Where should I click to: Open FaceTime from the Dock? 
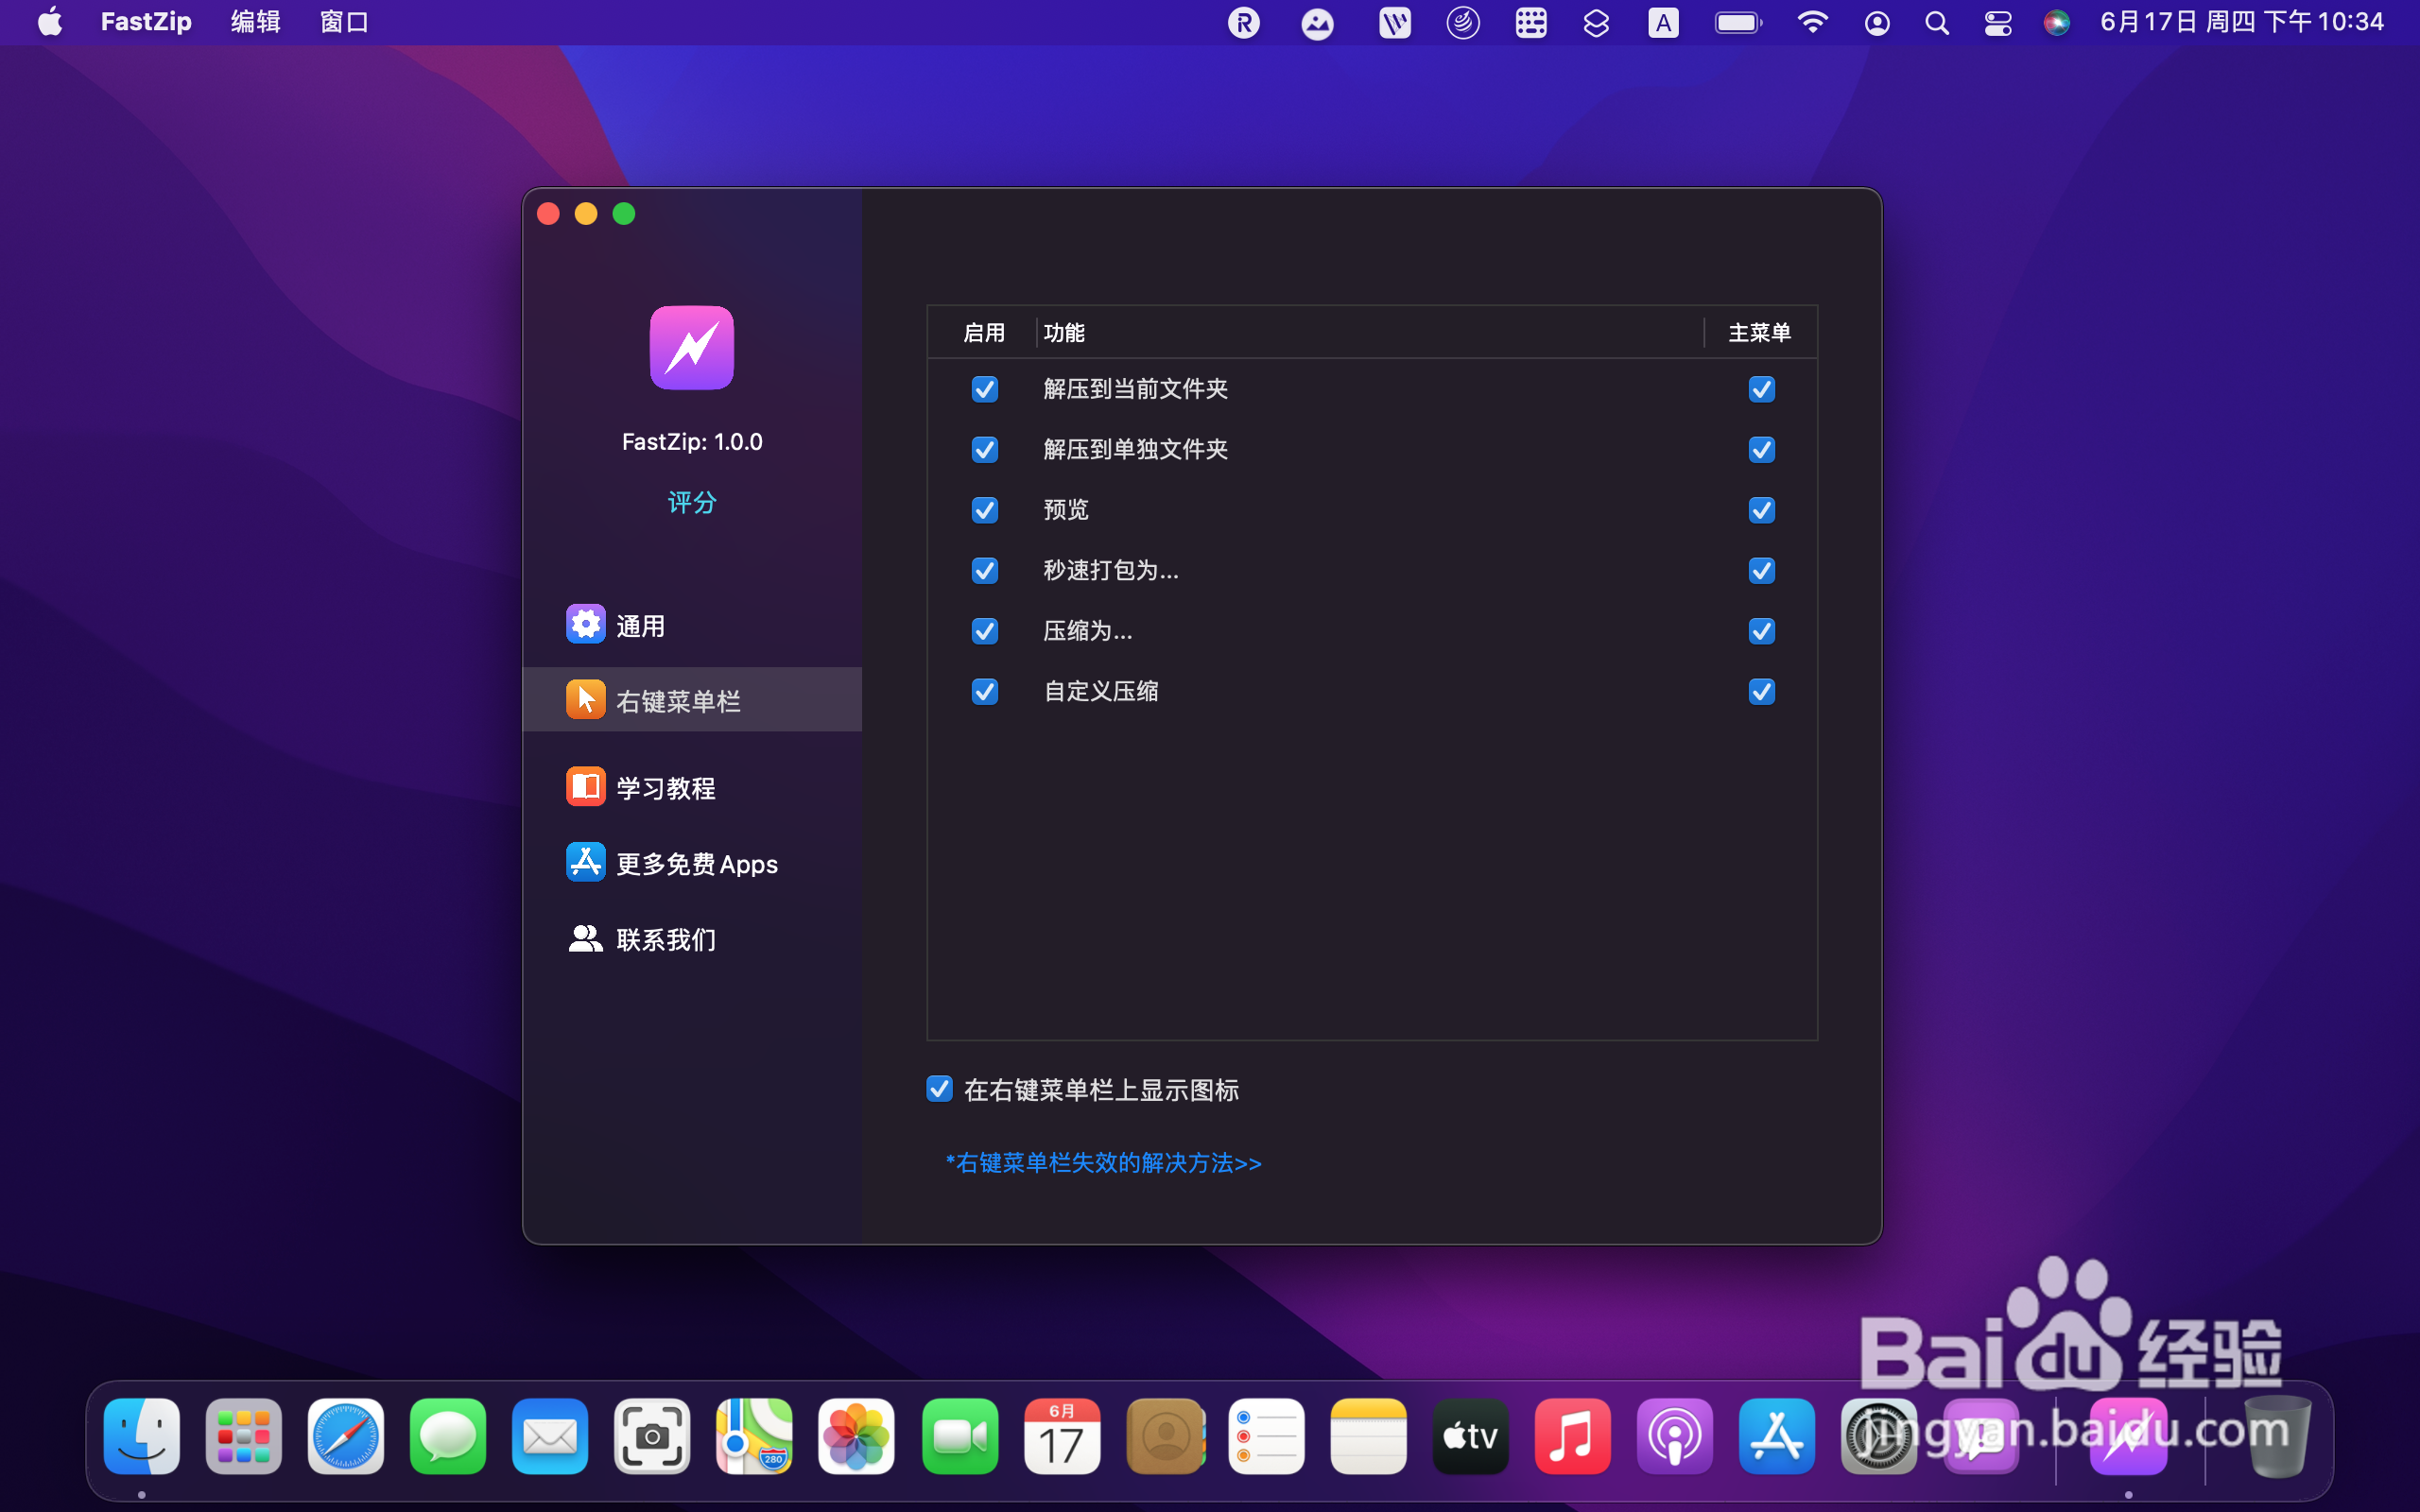(960, 1436)
